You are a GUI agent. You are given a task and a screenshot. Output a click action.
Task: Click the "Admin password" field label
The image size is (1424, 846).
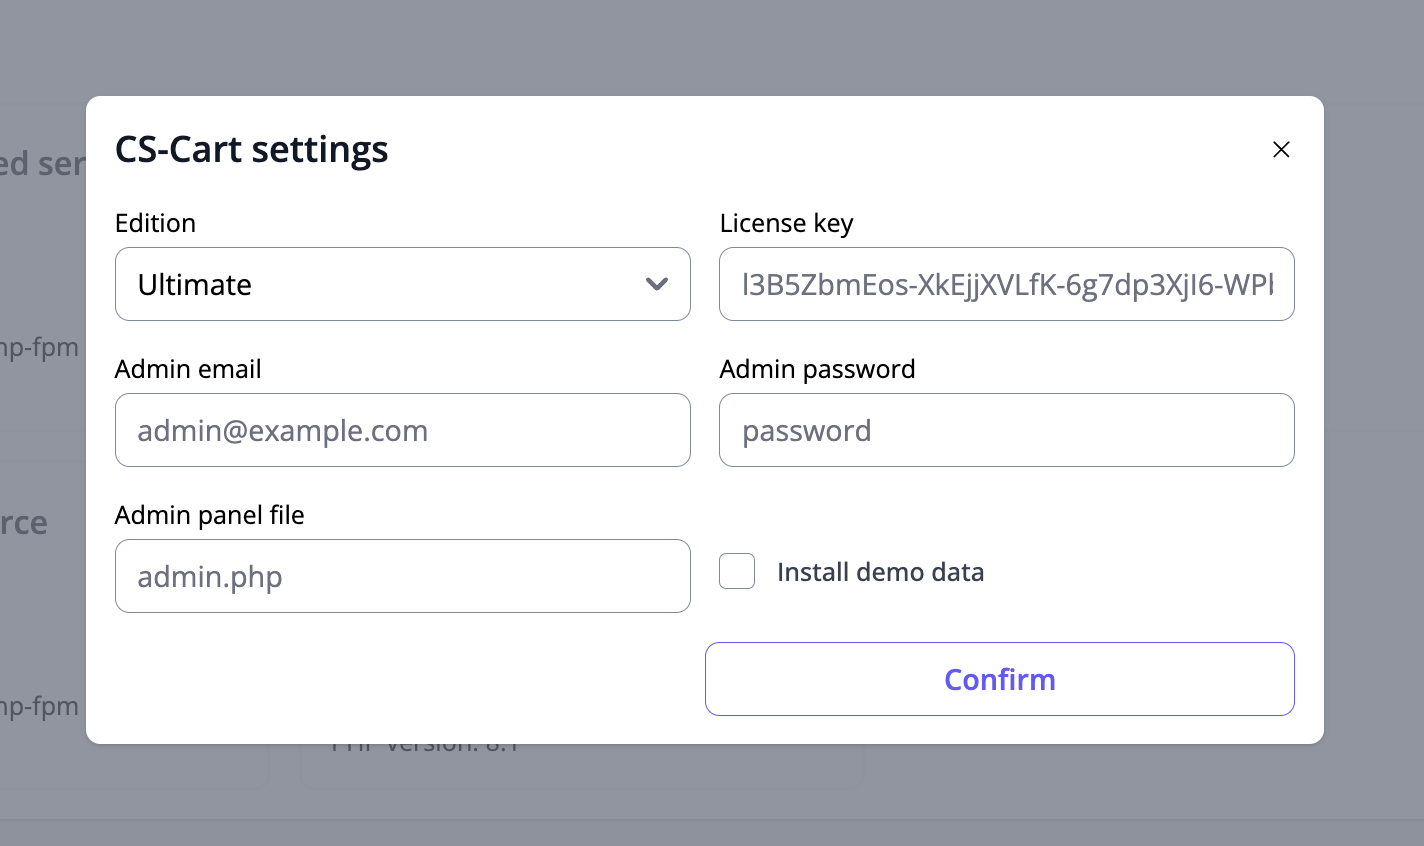click(817, 369)
